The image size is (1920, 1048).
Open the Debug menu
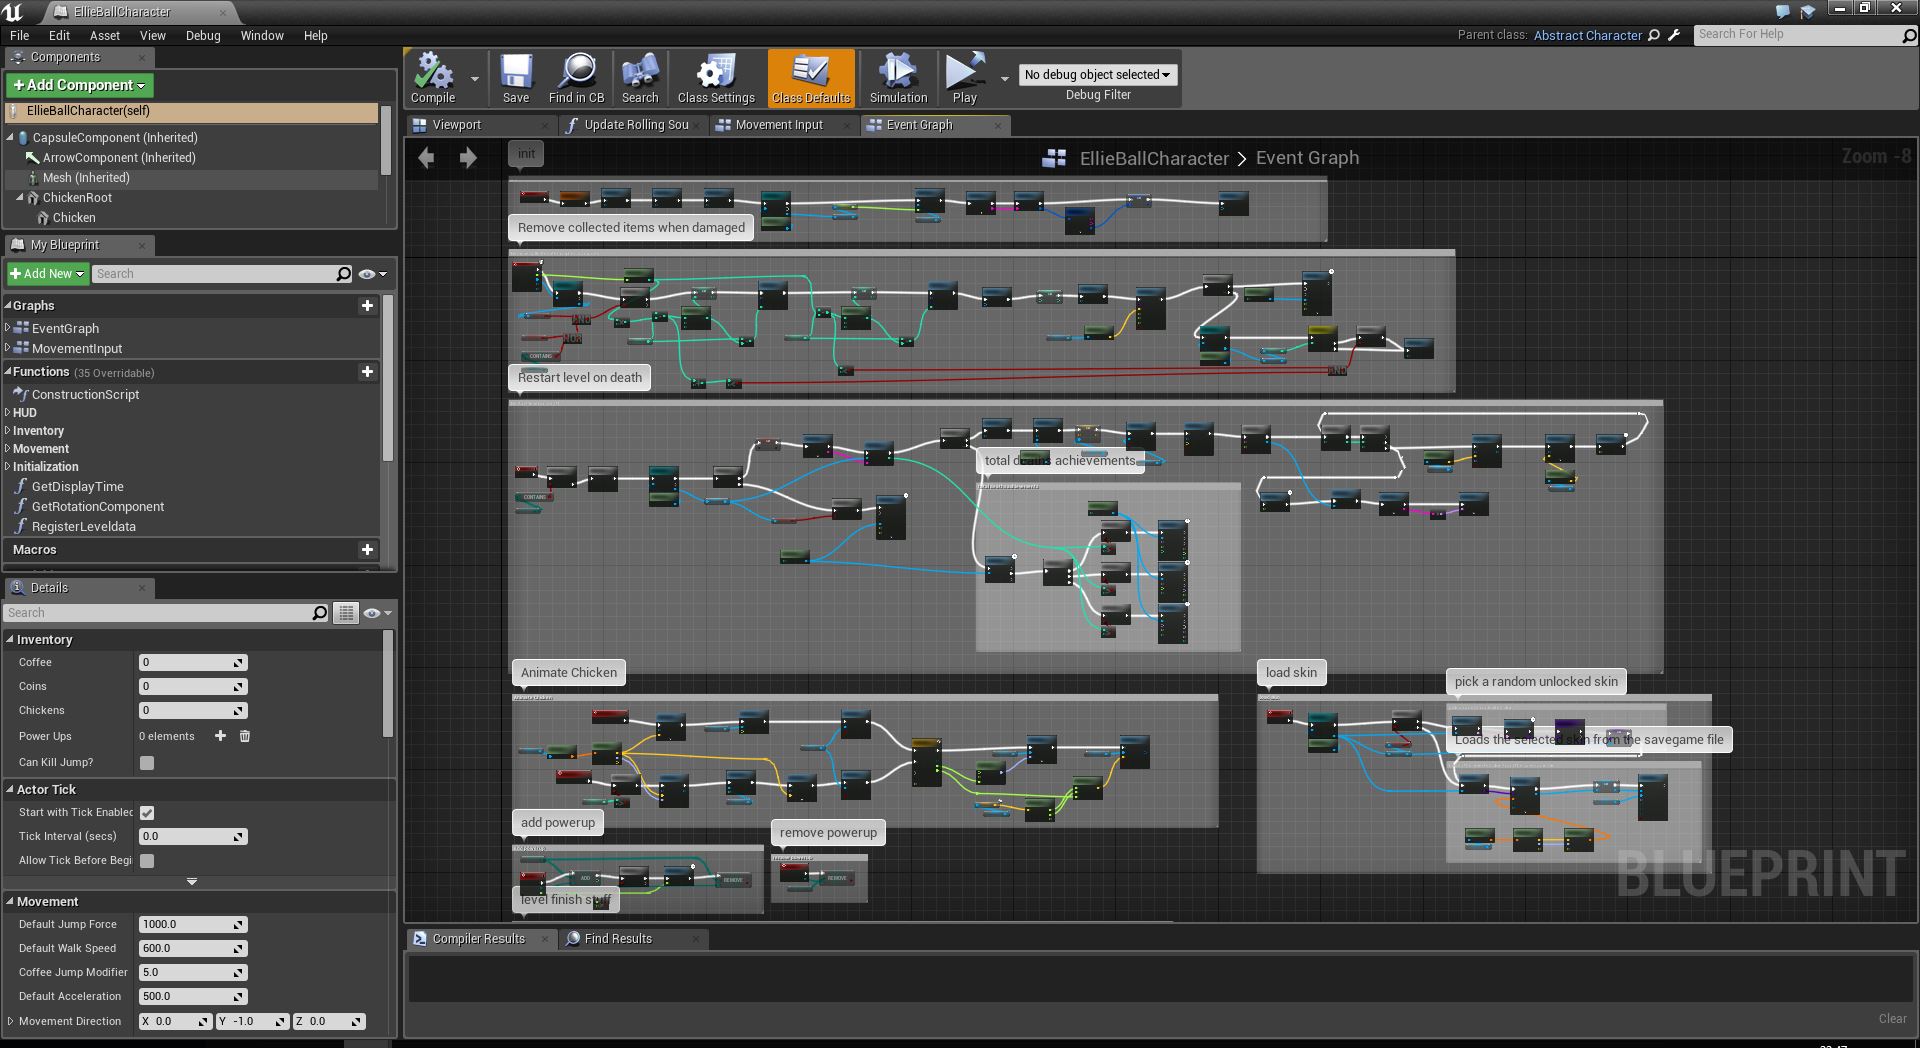coord(203,35)
